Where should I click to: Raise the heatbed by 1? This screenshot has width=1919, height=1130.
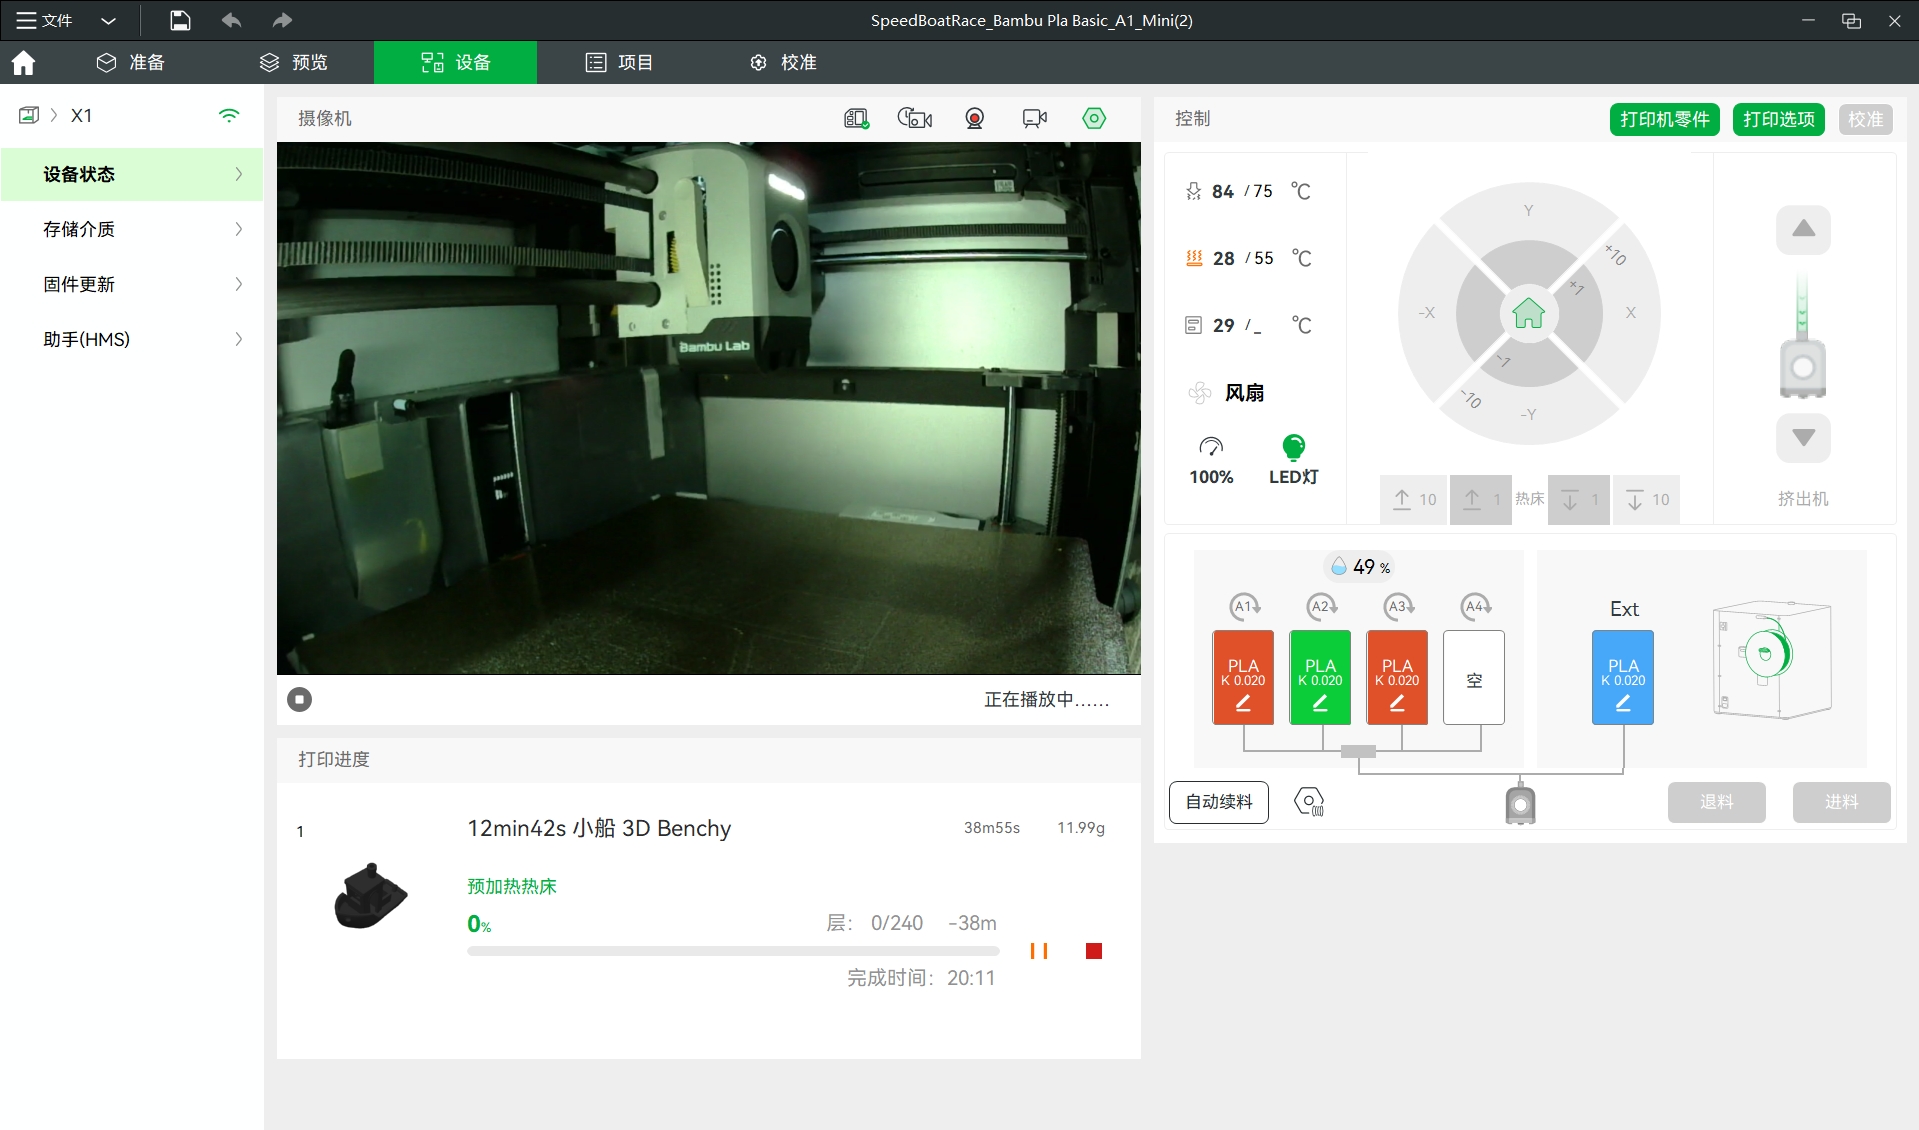point(1481,499)
